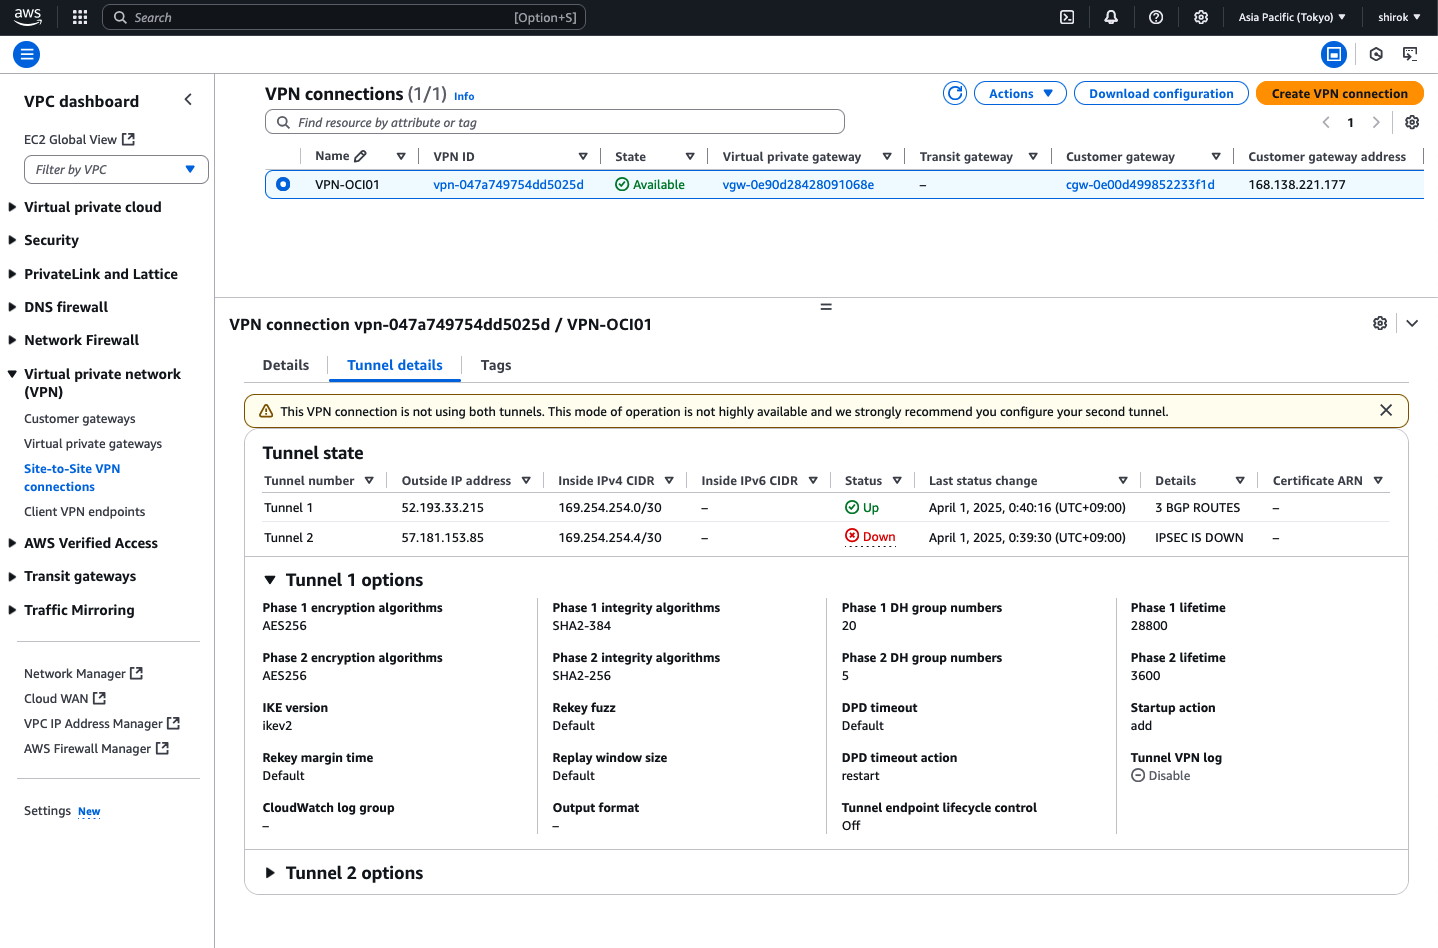Grab the split panel resize handle
This screenshot has width=1438, height=948.
tap(826, 306)
